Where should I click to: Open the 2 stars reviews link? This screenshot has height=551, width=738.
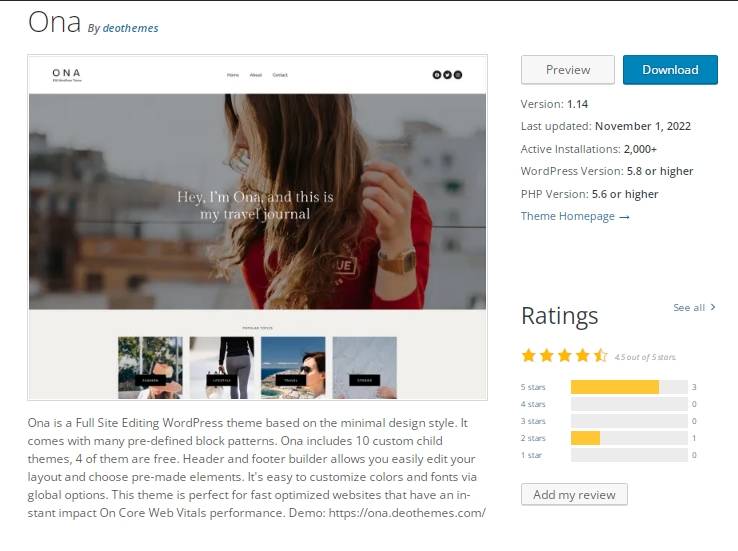pos(533,438)
